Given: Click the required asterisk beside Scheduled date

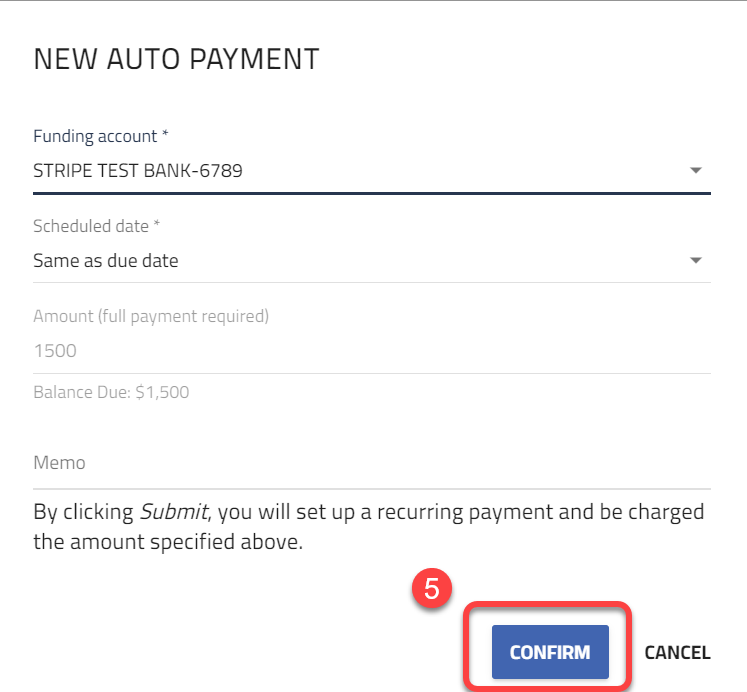Looking at the screenshot, I should 156,223.
